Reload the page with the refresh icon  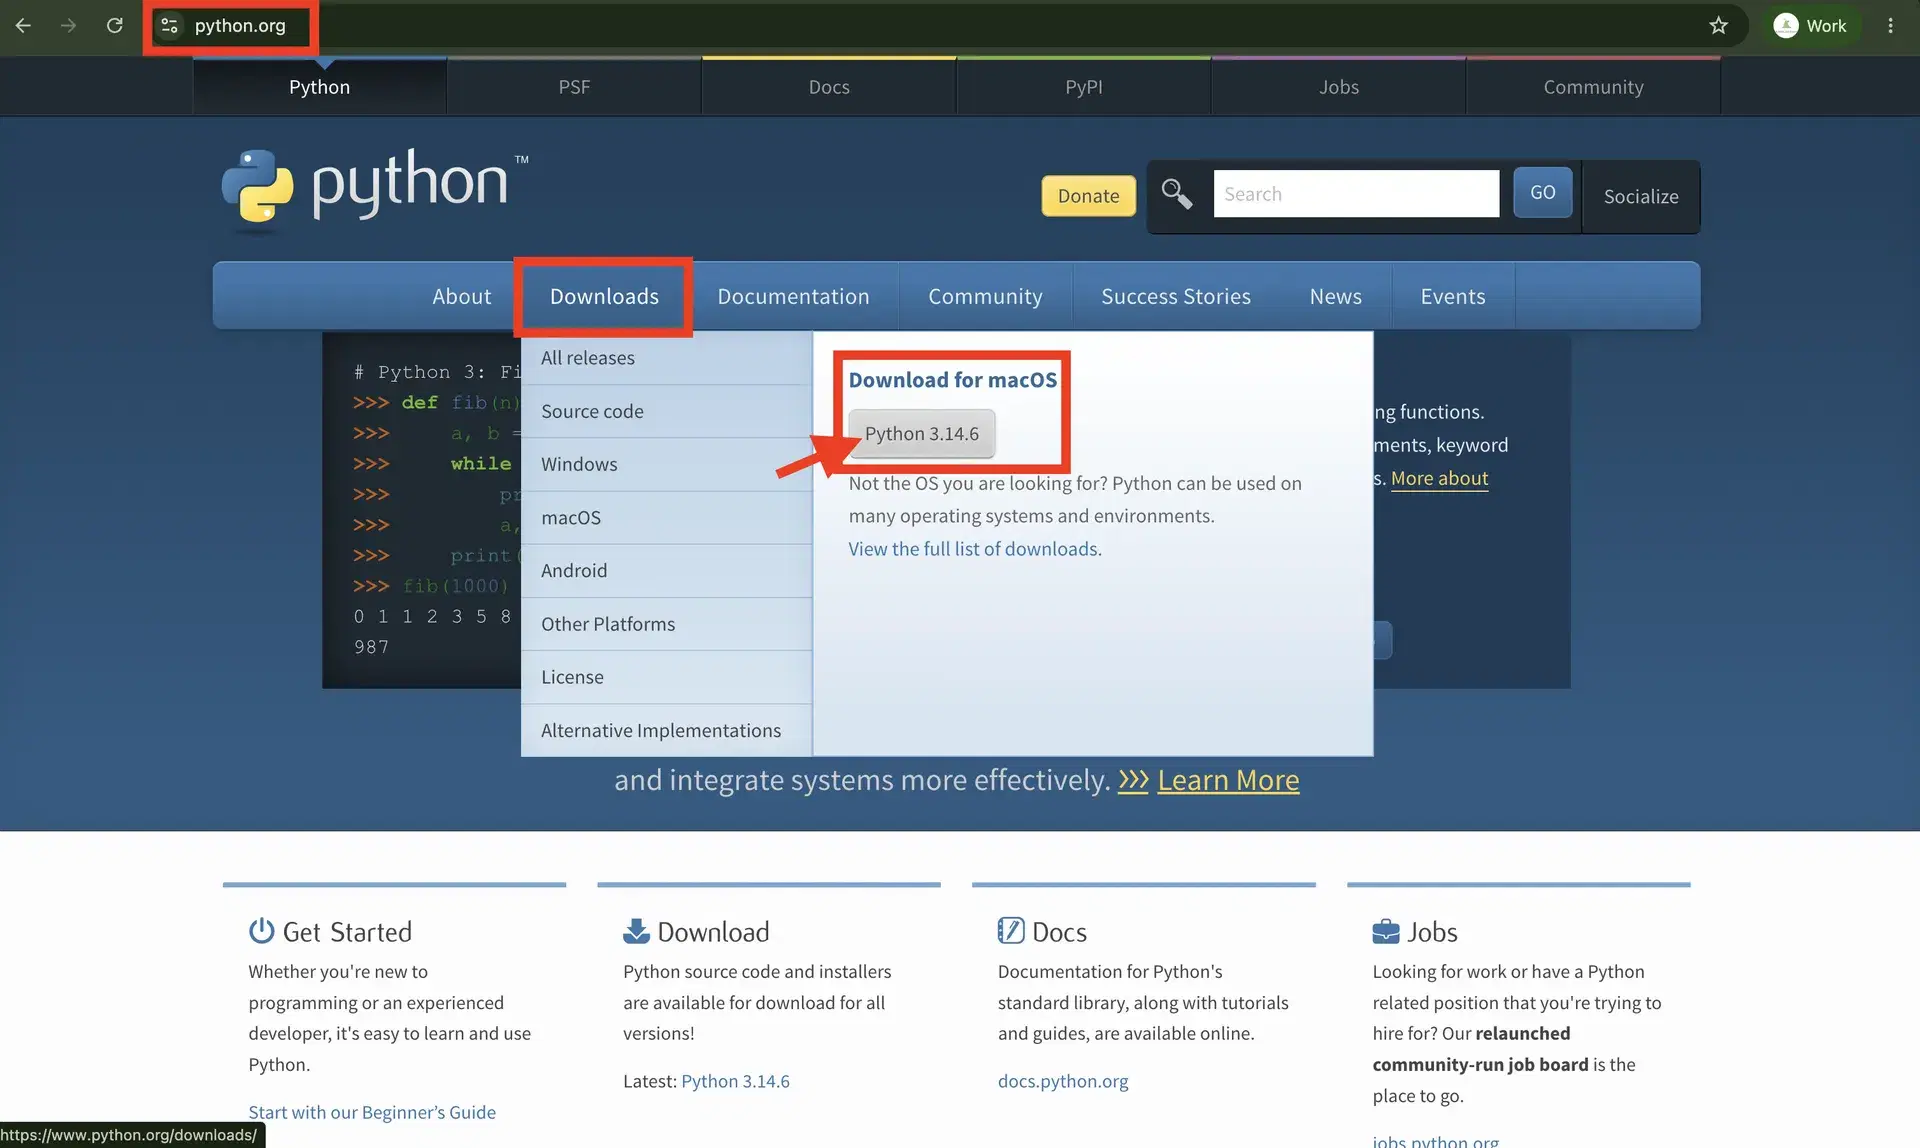(115, 26)
